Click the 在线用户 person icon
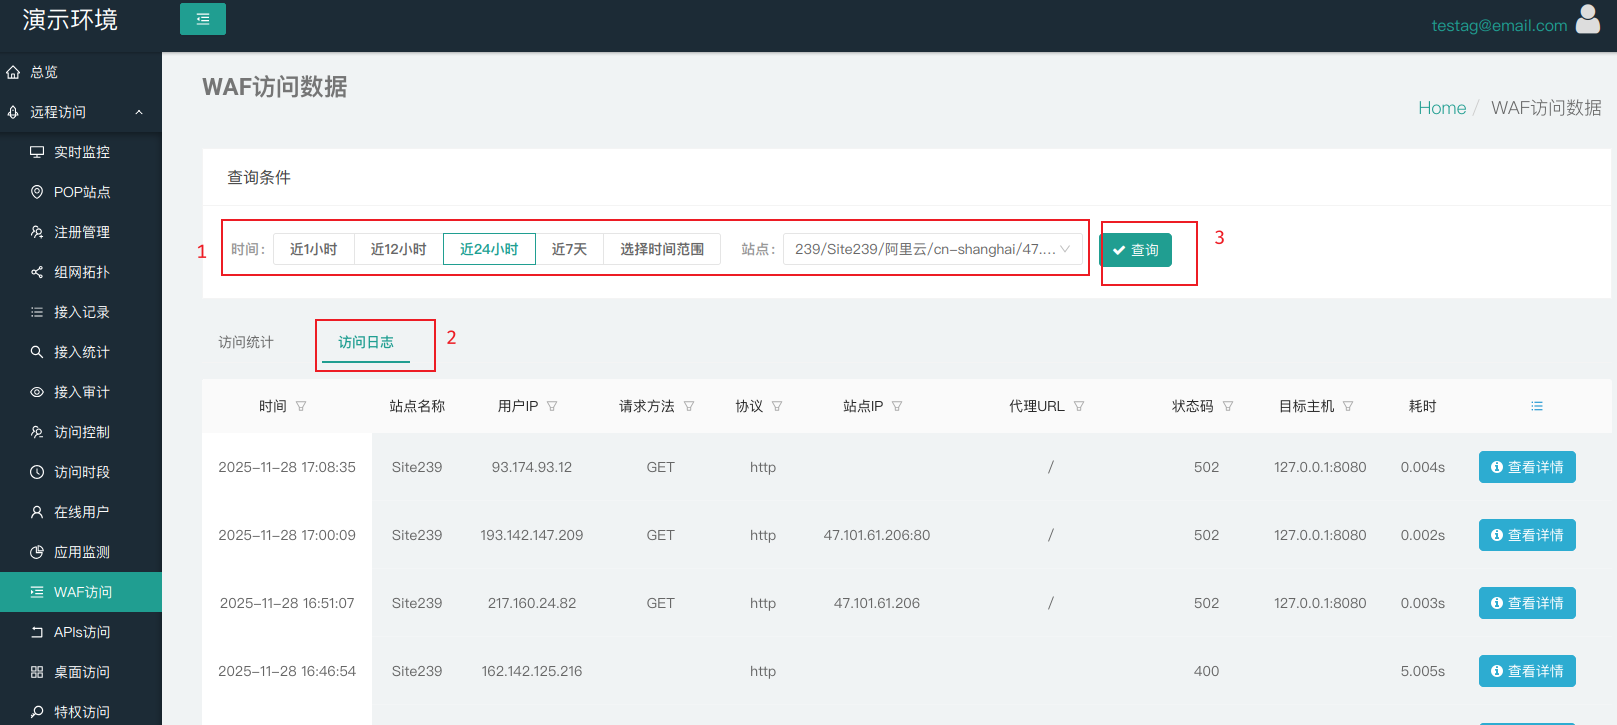This screenshot has height=725, width=1617. (37, 512)
